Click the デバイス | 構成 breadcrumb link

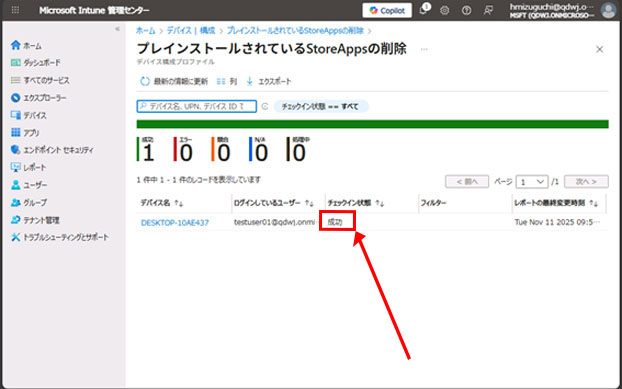click(x=191, y=31)
